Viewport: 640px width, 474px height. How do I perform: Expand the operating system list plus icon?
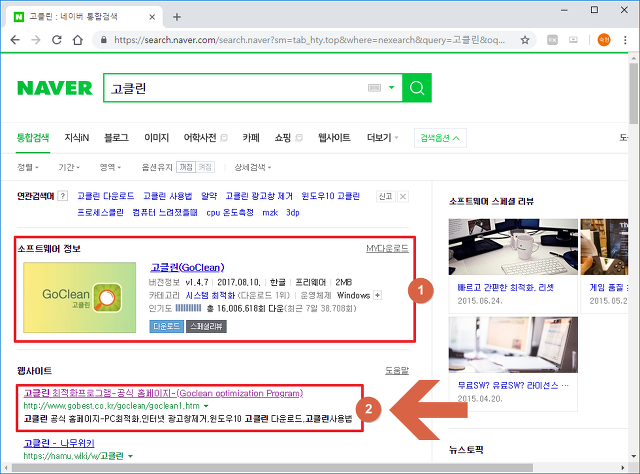[x=378, y=295]
